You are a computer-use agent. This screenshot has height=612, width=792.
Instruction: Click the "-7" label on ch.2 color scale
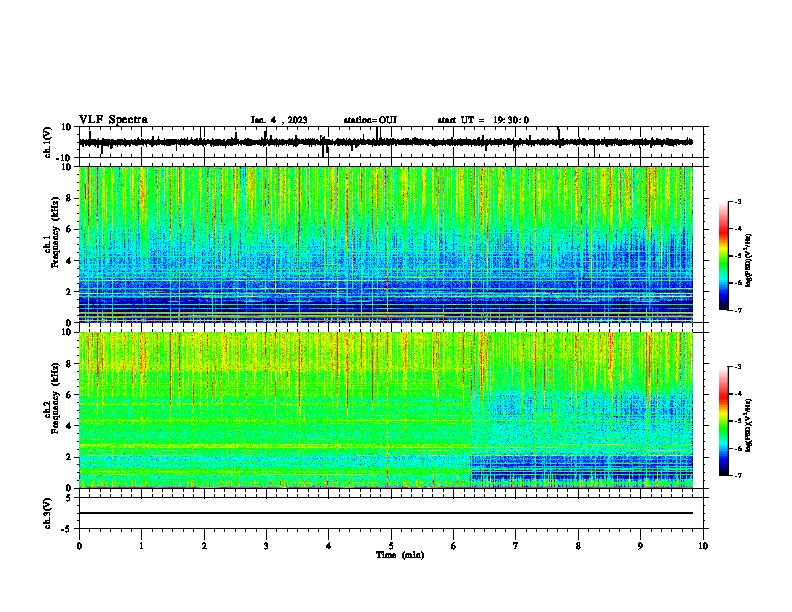tap(737, 475)
